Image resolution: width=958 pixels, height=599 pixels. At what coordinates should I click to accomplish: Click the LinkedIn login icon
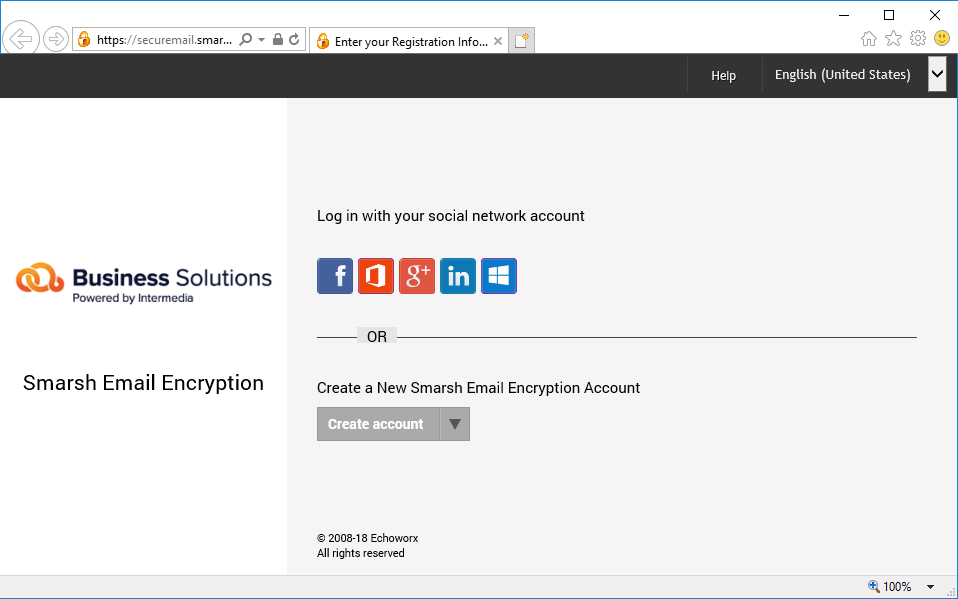point(458,276)
